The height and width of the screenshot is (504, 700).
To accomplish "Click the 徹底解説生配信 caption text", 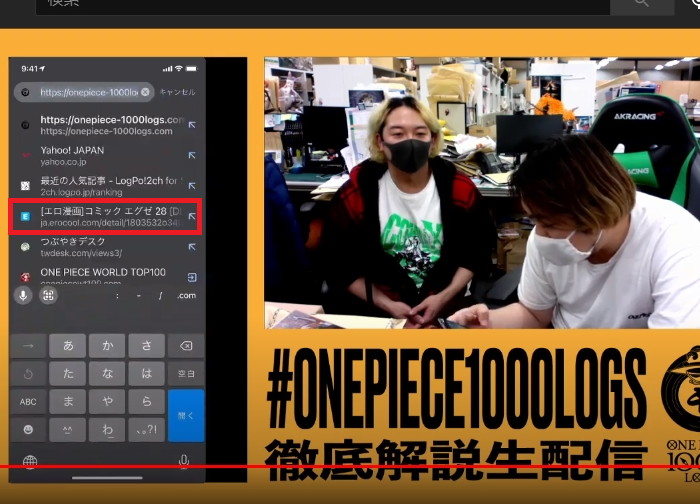I will pos(455,460).
